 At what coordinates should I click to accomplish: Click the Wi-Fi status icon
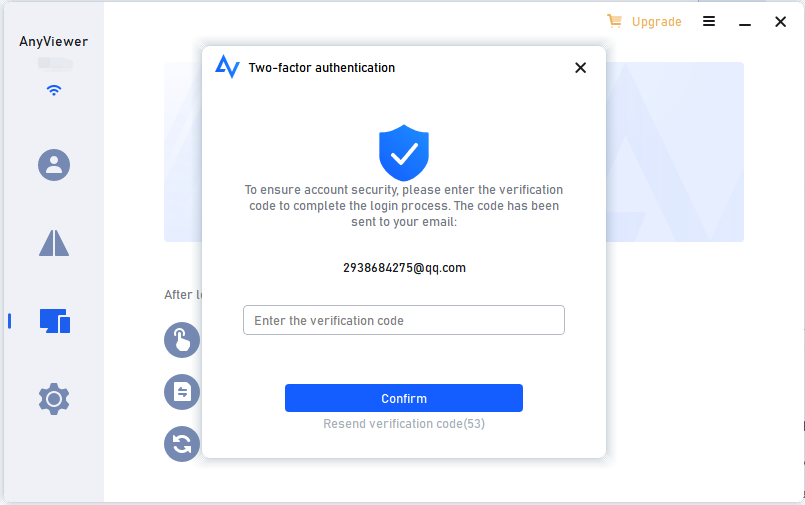tap(54, 90)
